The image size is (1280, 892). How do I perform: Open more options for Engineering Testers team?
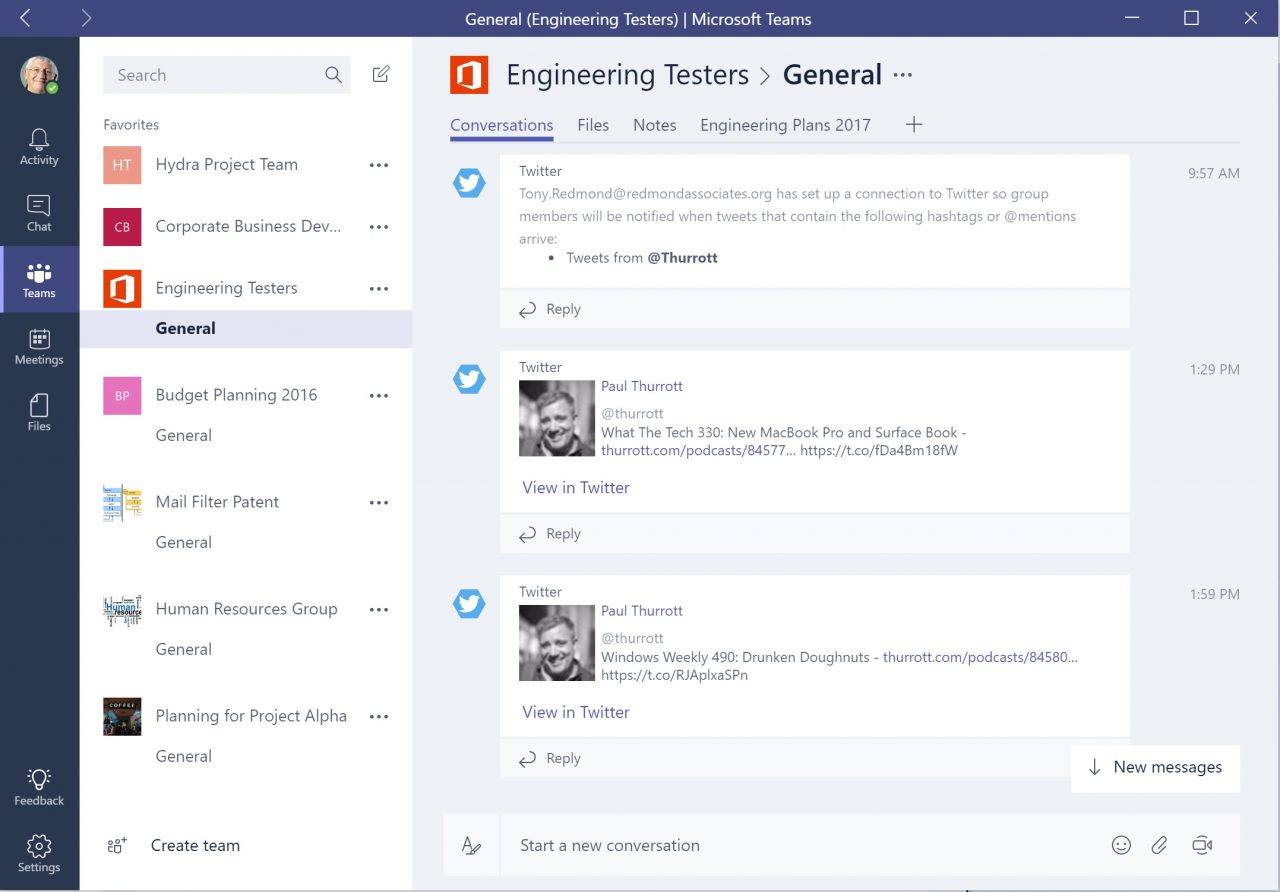(379, 288)
